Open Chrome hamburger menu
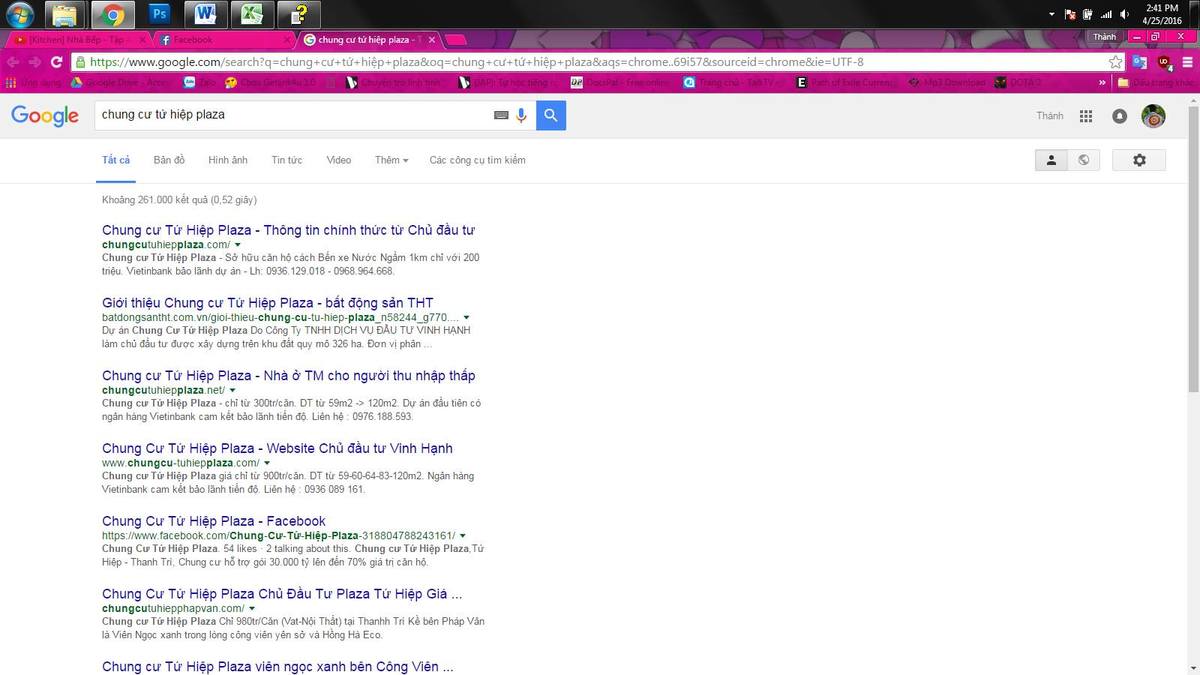Image resolution: width=1200 pixels, height=675 pixels. pyautogui.click(x=1186, y=62)
